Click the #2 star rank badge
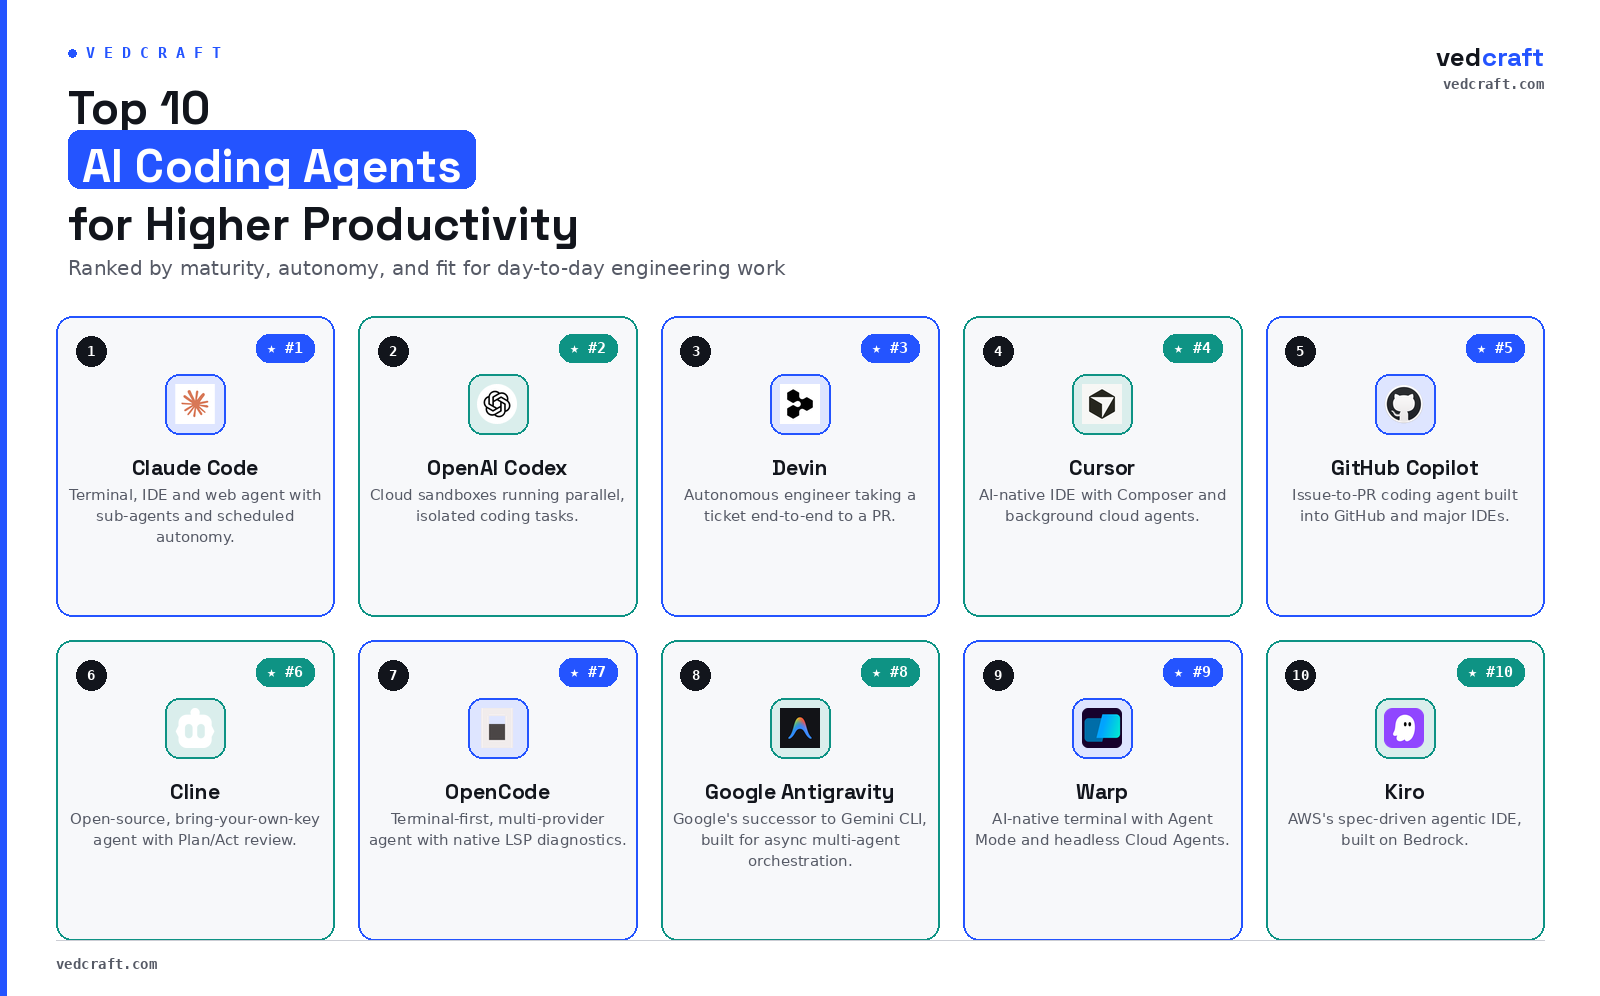The image size is (1600, 996). (x=588, y=348)
